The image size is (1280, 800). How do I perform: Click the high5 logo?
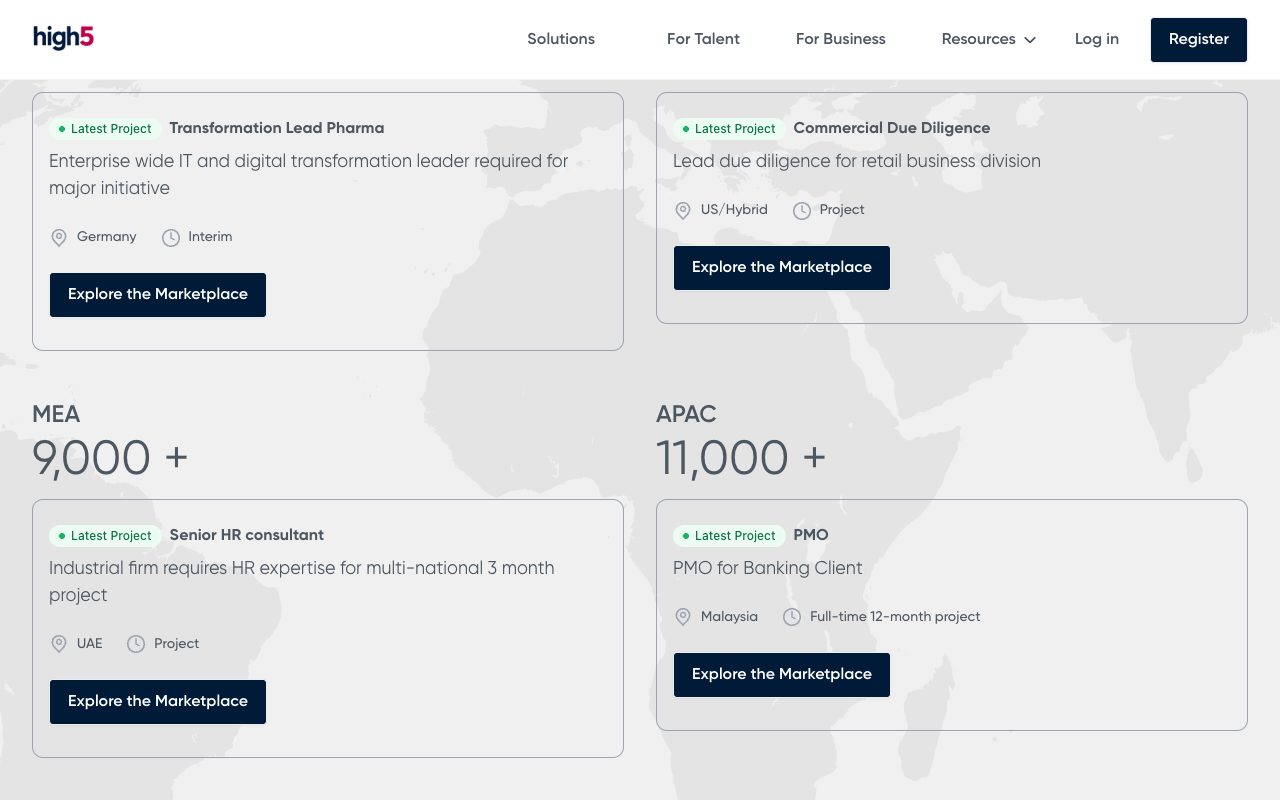pos(63,38)
